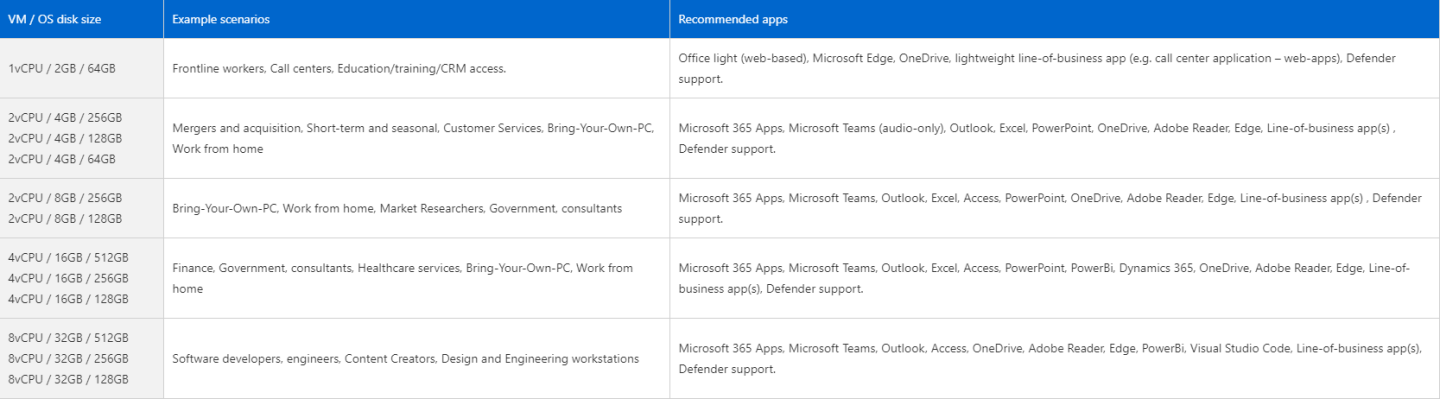Select the 2vCPU / 4GB / 128GB entry

[65, 138]
